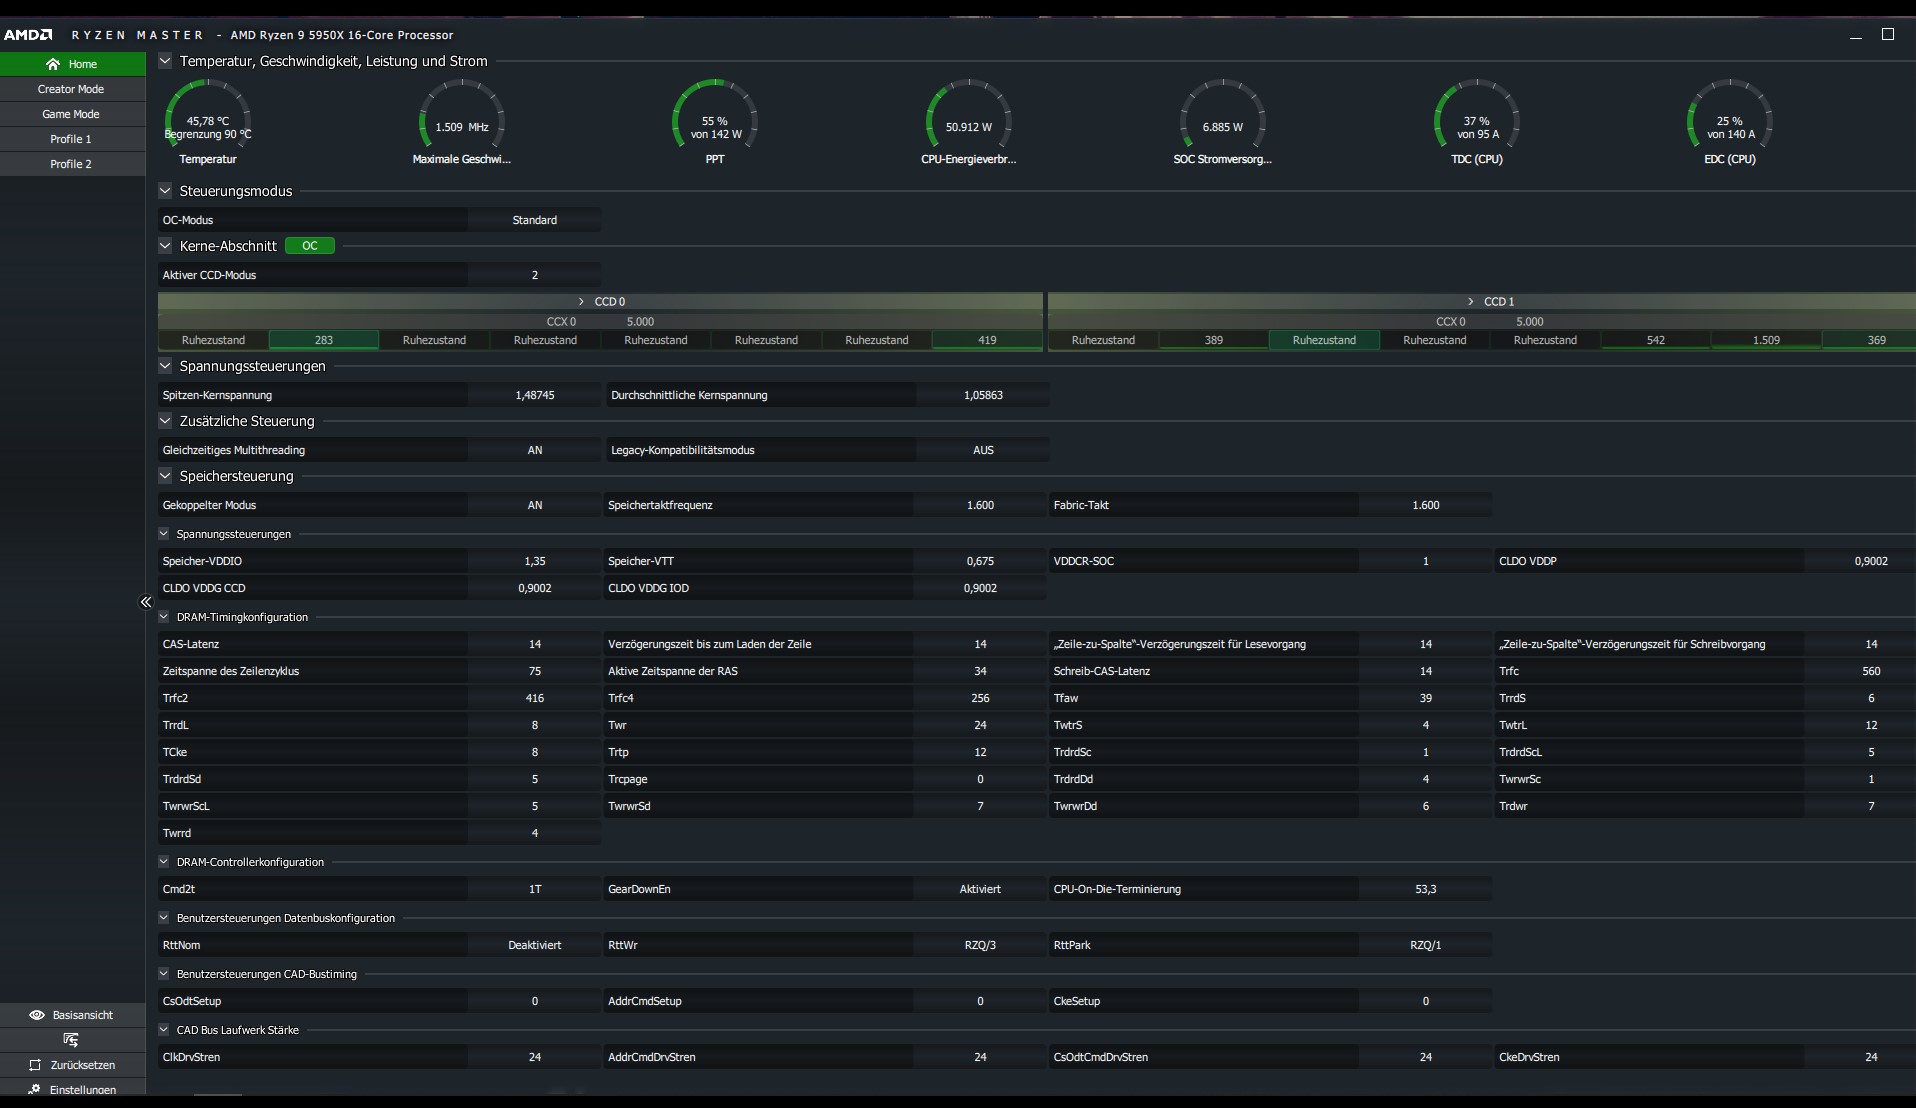Toggle the OC badge next to Kerne-Abschnitt

[x=310, y=246]
